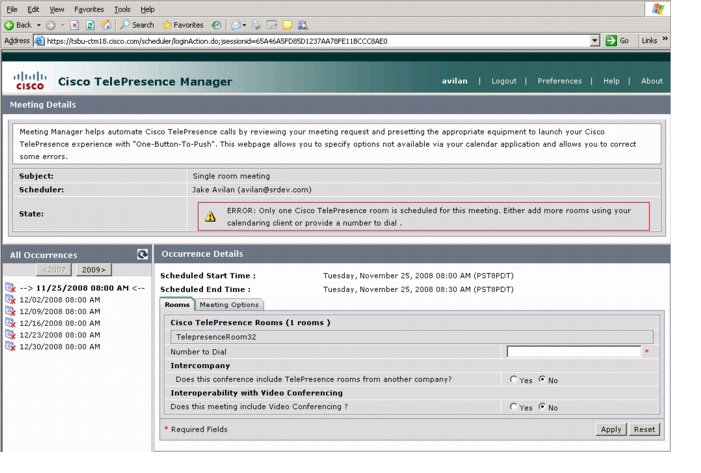Screen dimensions: 701x473
Task: Click the TelepresenceRoom32 room entry
Action: [412, 337]
